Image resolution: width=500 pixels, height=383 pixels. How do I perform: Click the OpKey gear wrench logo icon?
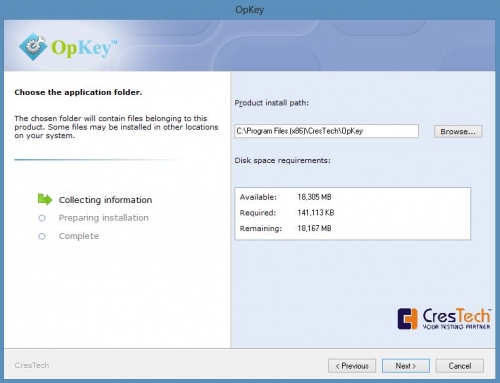tap(33, 47)
